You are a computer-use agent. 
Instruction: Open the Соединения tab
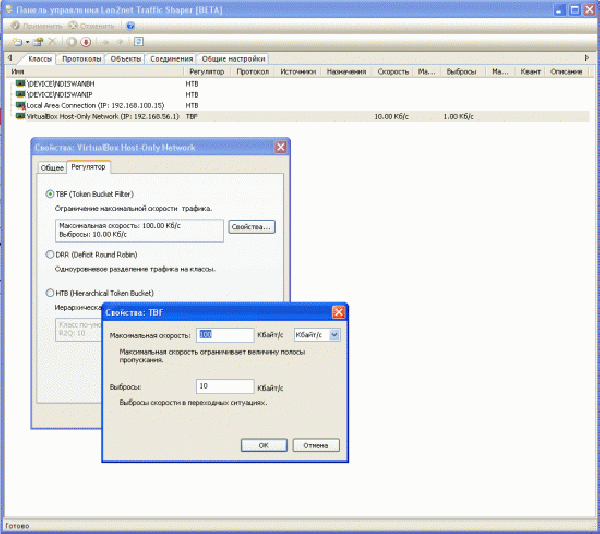(x=171, y=59)
